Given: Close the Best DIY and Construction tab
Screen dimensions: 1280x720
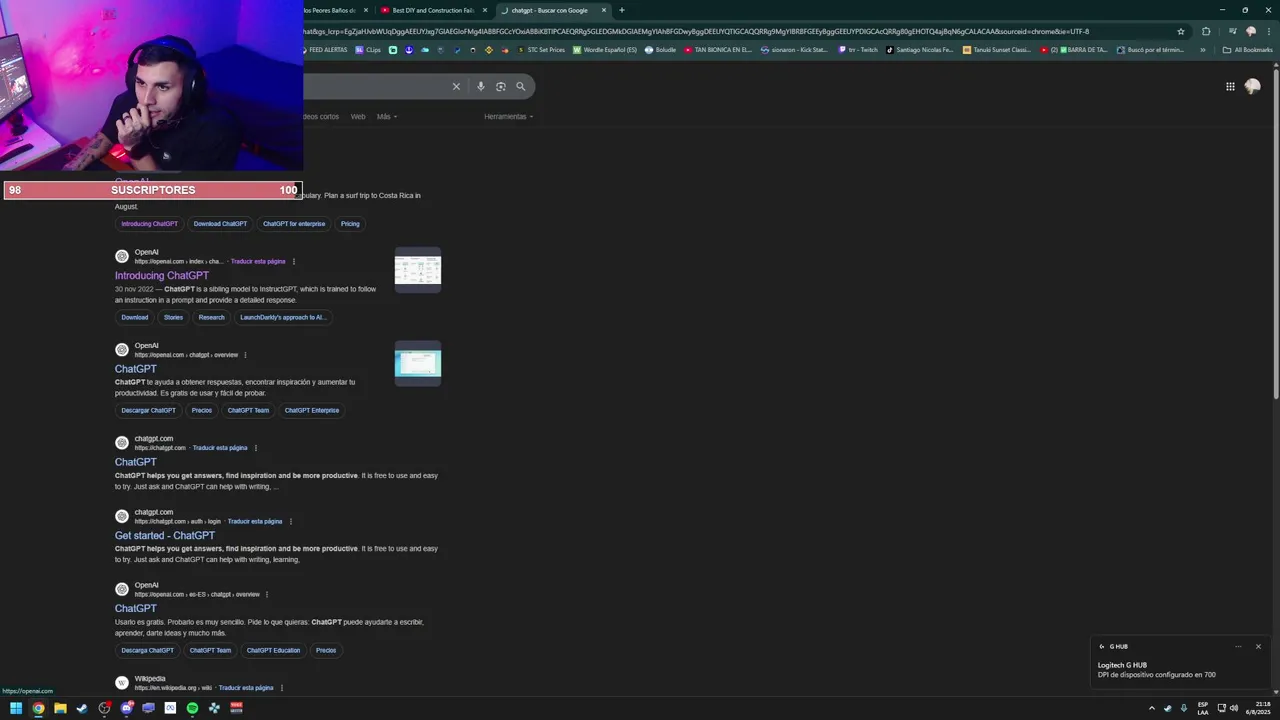Looking at the screenshot, I should click(485, 10).
